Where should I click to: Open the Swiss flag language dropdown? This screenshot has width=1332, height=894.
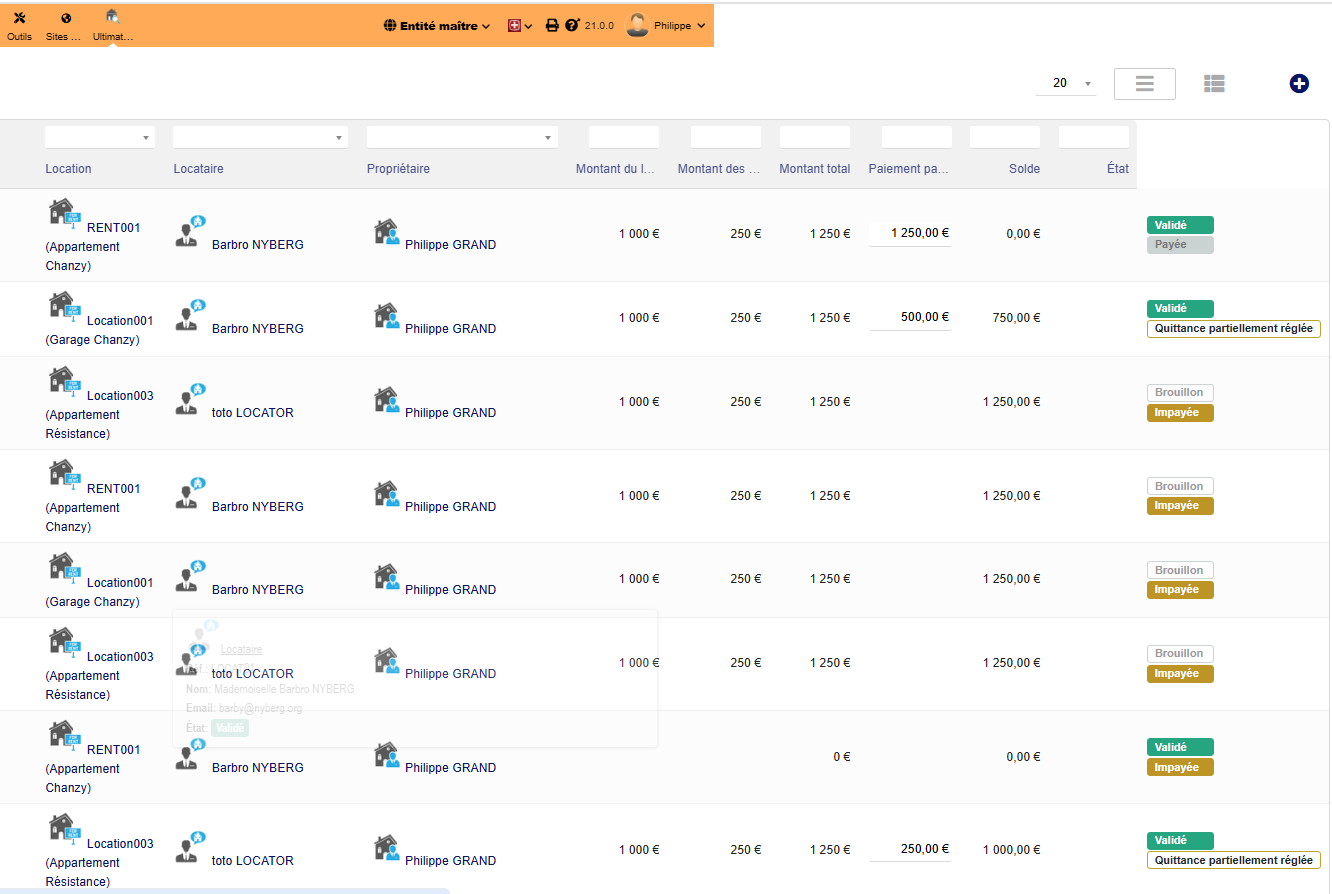pyautogui.click(x=520, y=26)
